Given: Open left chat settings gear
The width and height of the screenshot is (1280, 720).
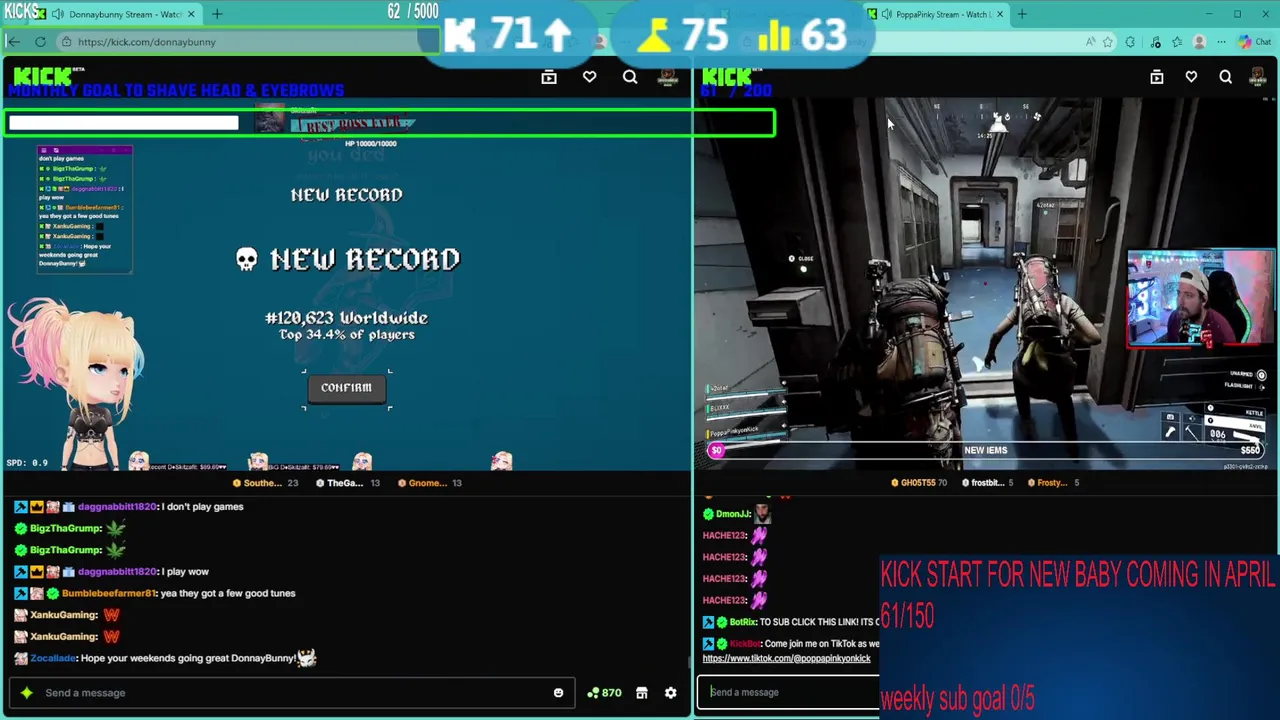Looking at the screenshot, I should [x=671, y=692].
